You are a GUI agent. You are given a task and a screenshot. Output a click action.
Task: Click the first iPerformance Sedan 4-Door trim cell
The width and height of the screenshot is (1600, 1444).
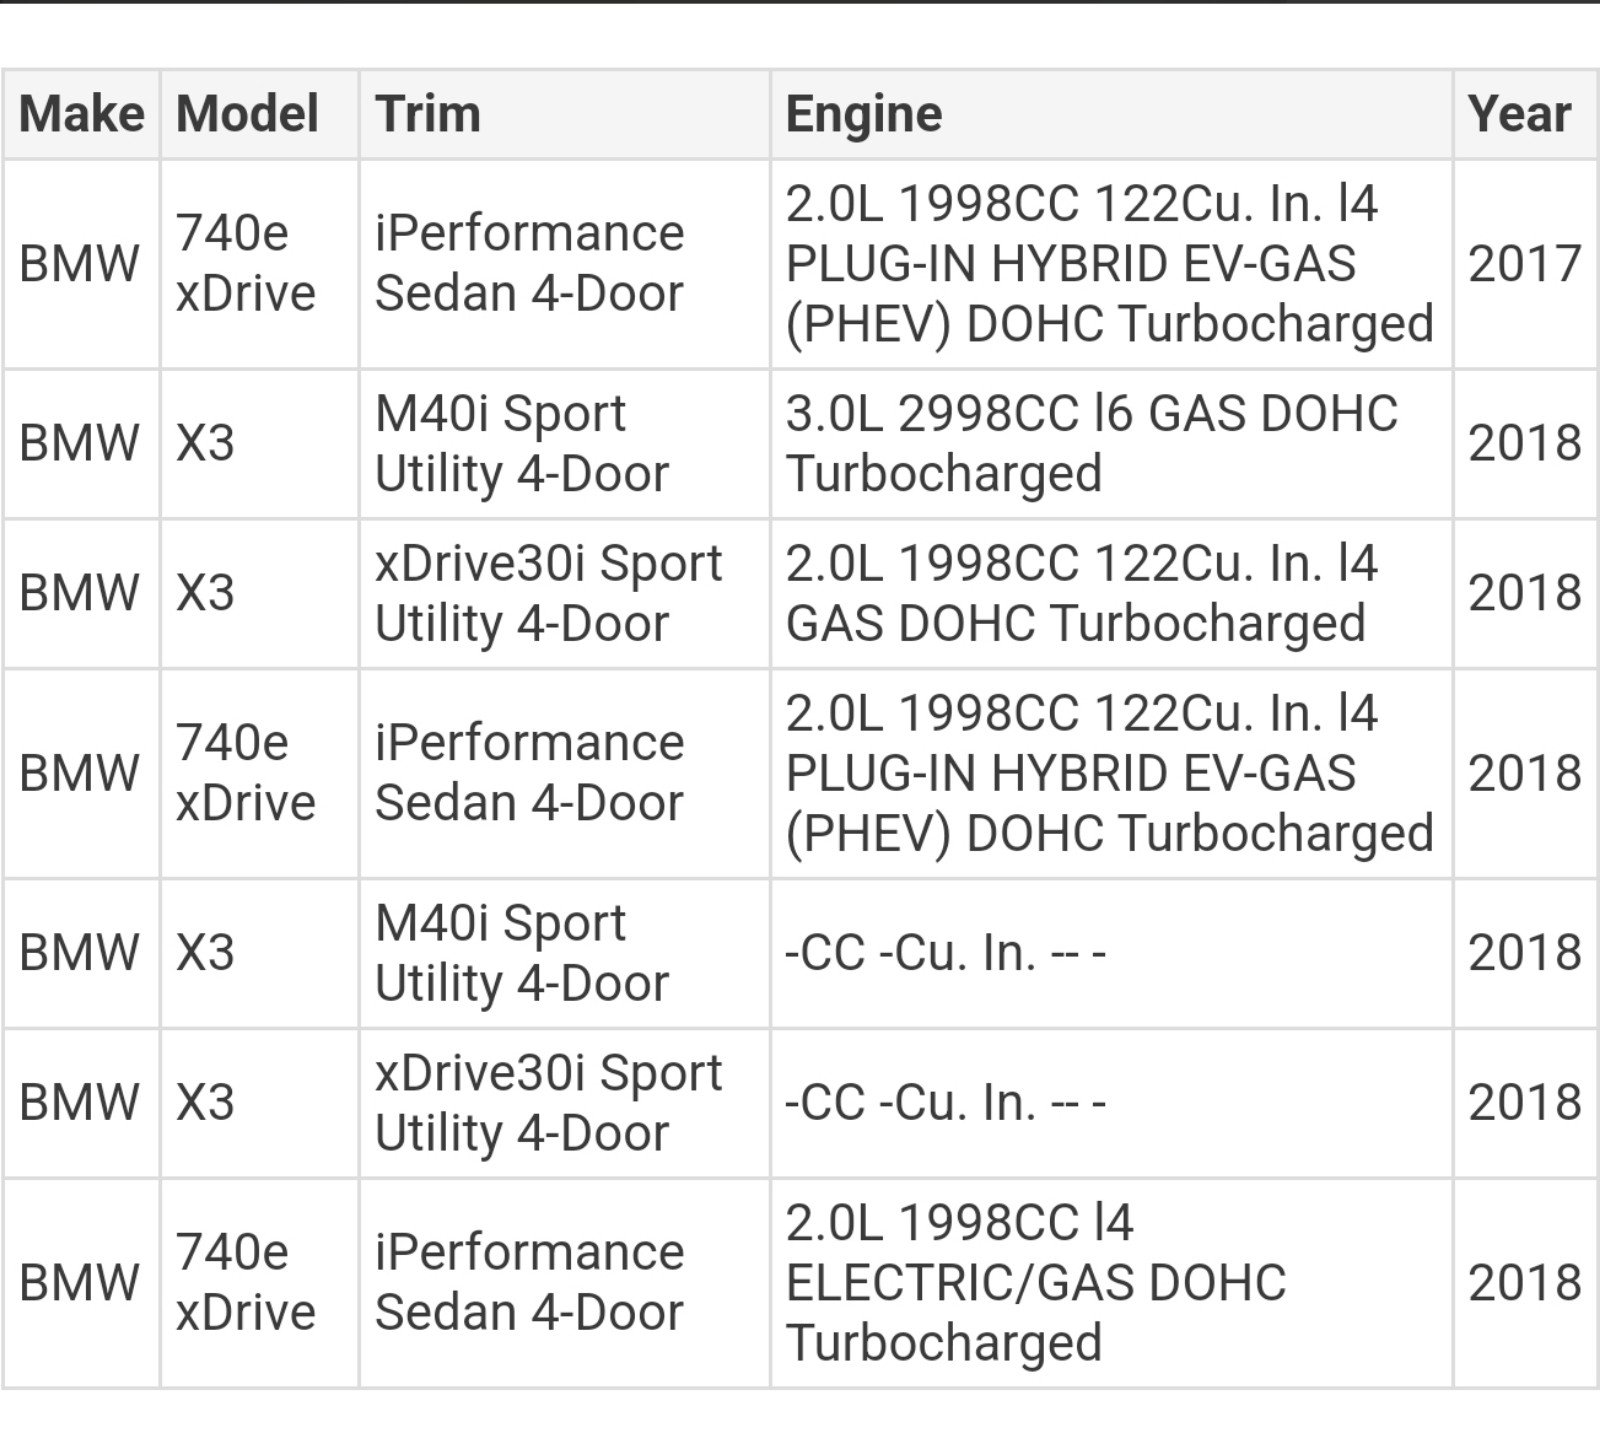[x=565, y=264]
